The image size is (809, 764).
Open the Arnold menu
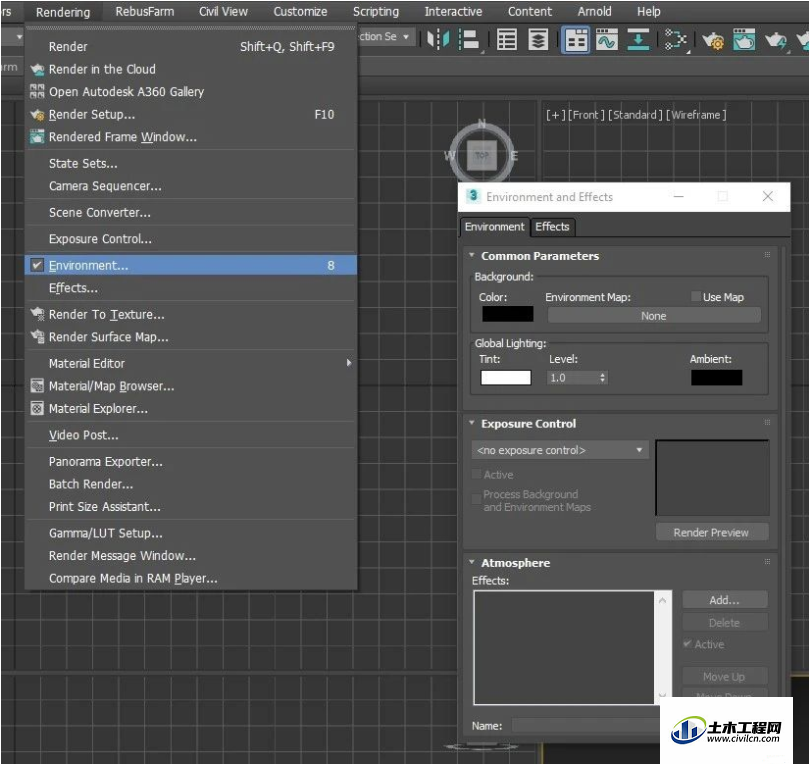coord(594,11)
